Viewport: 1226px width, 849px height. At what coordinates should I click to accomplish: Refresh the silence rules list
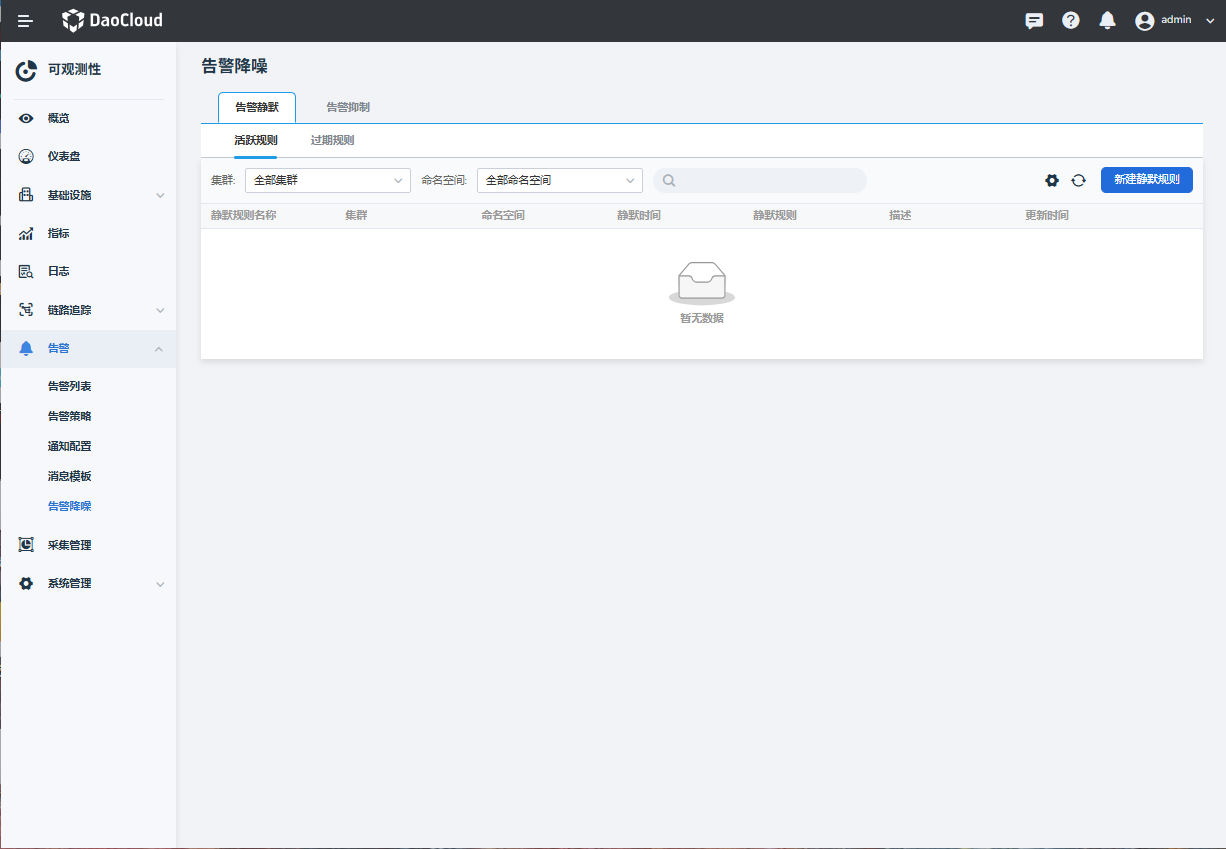[1078, 181]
